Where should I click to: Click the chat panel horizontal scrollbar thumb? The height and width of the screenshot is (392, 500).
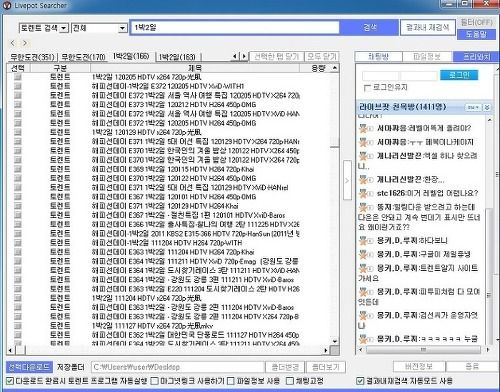[423, 350]
